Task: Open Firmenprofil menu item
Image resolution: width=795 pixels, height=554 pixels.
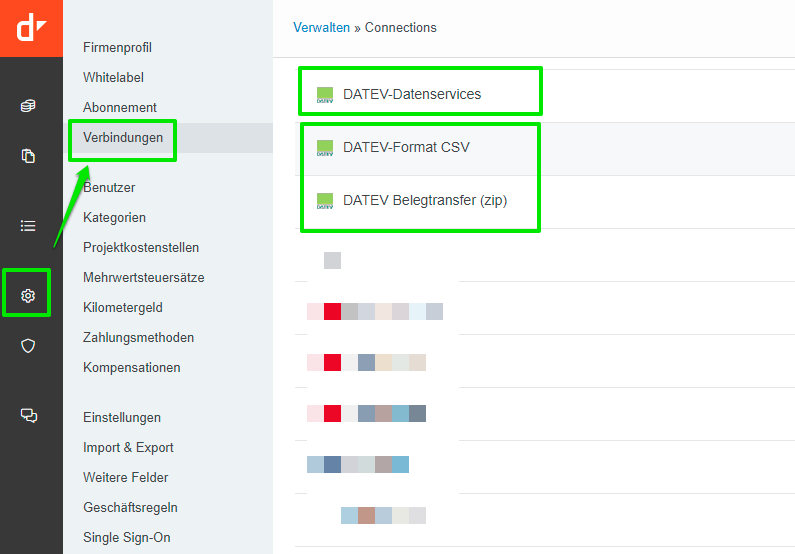Action: click(117, 47)
